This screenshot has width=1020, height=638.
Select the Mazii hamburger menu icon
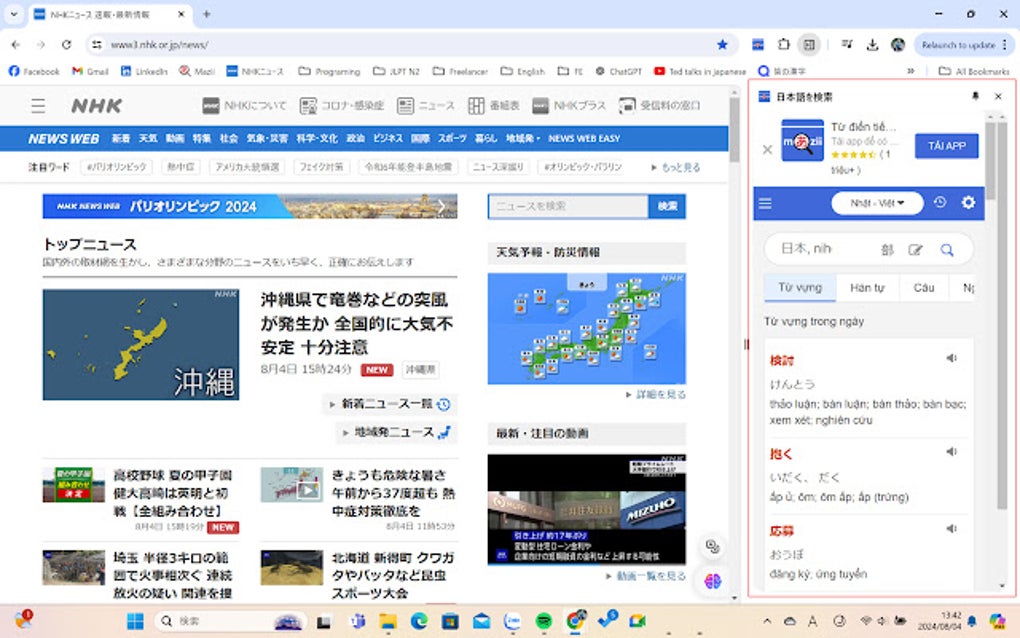pos(765,203)
